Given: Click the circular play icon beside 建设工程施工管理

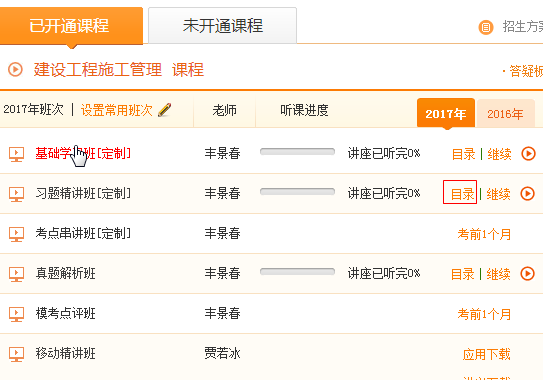Looking at the screenshot, I should [x=15, y=69].
